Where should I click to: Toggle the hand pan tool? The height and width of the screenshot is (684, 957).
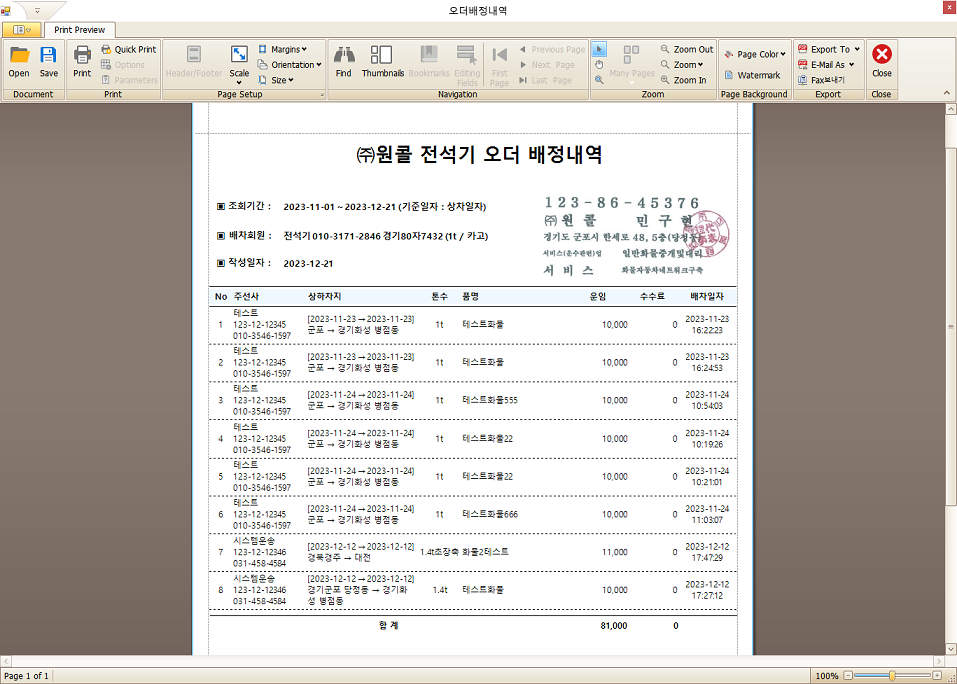599,64
